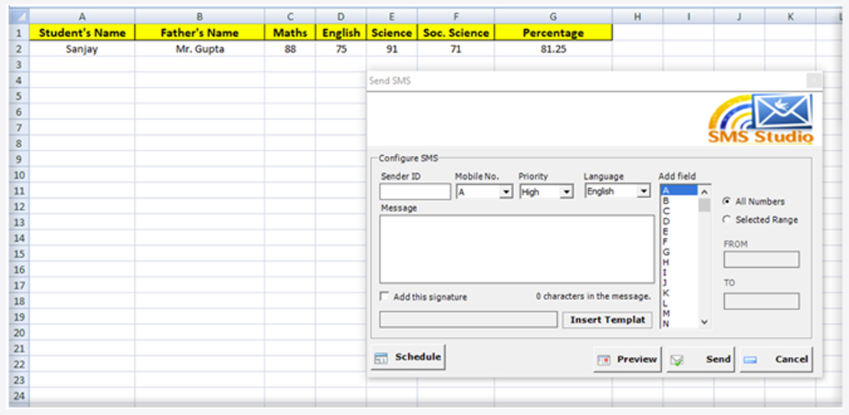The width and height of the screenshot is (849, 415).
Task: Select field N in Add field list
Action: point(679,323)
